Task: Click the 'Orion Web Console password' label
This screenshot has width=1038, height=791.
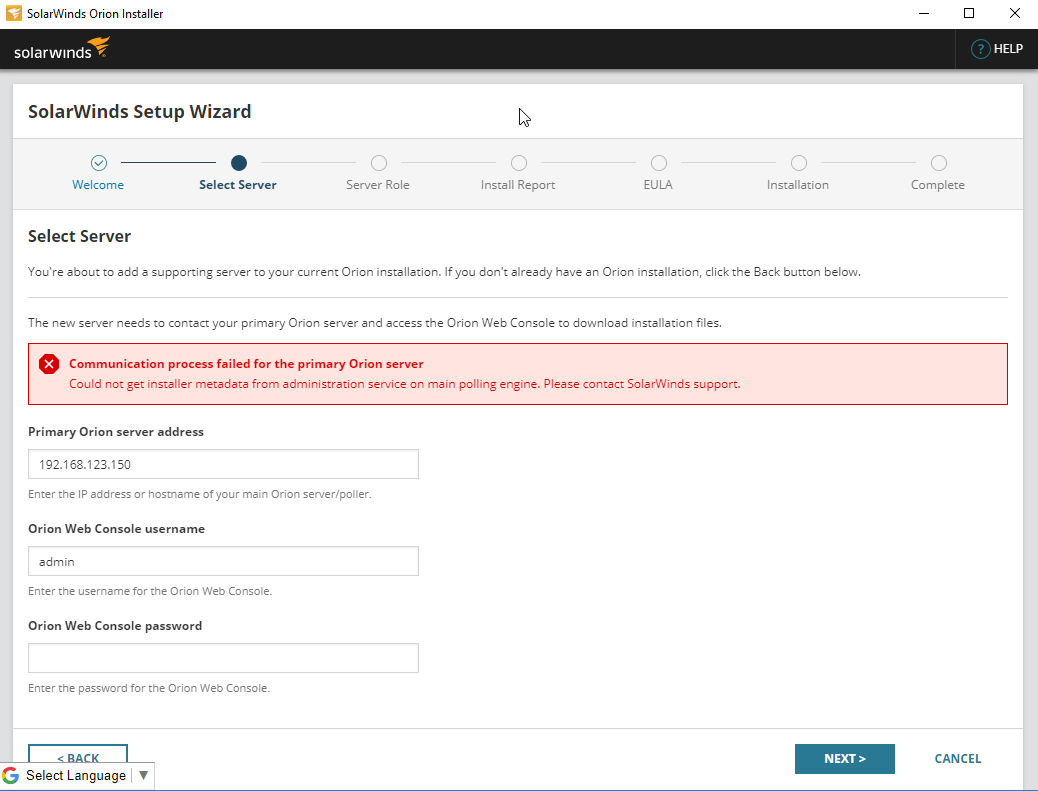Action: [115, 626]
